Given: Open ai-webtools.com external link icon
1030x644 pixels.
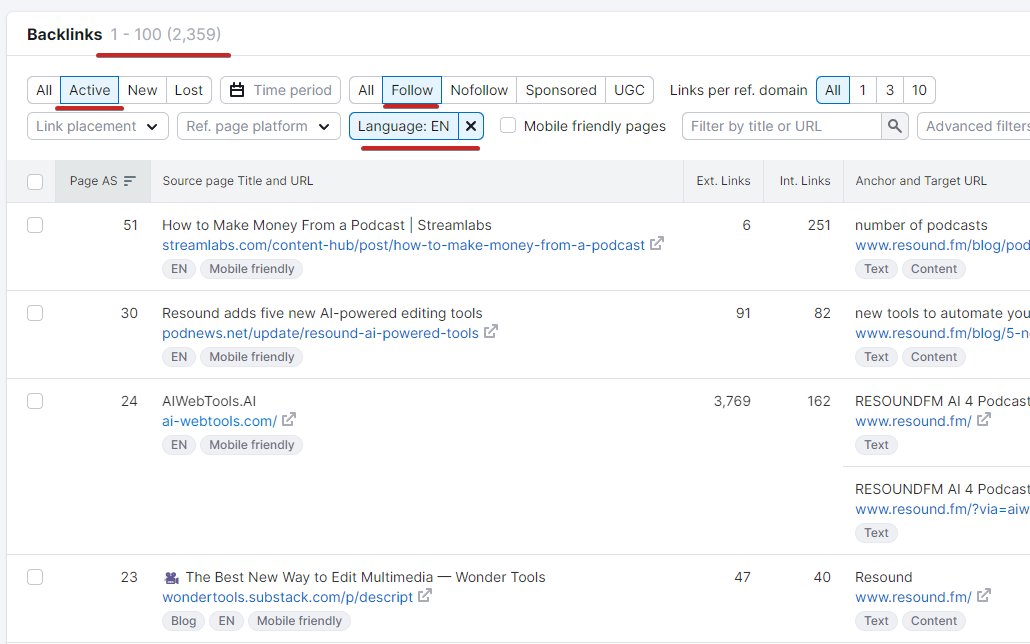Looking at the screenshot, I should pyautogui.click(x=289, y=420).
